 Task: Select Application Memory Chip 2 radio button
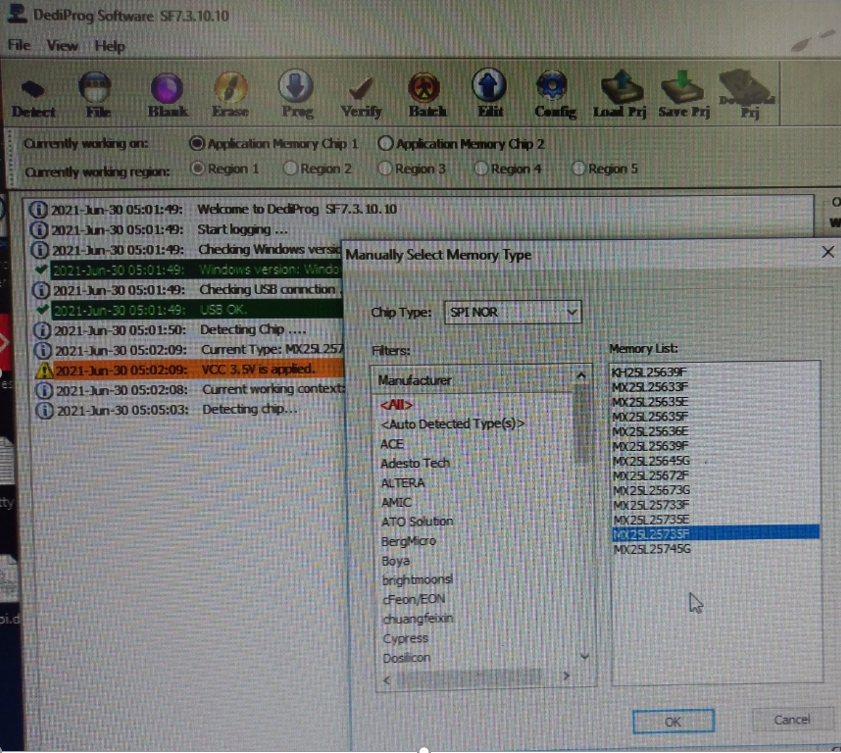[386, 143]
